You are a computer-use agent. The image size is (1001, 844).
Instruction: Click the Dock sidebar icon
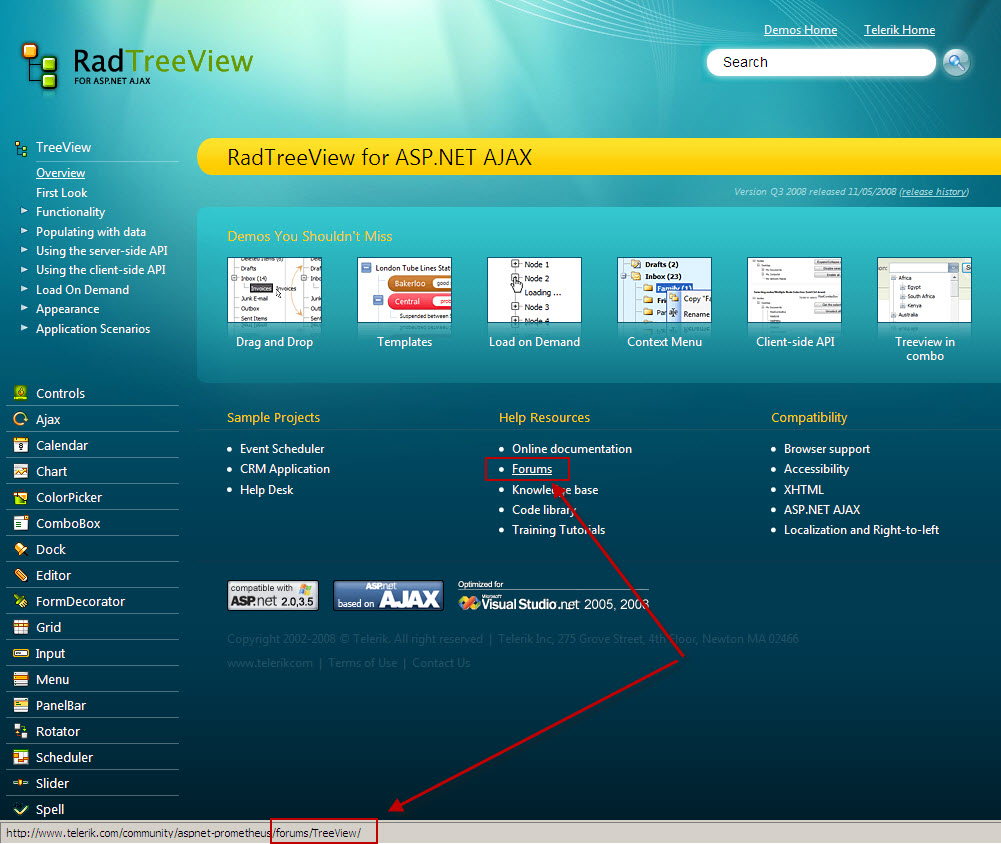tap(20, 549)
